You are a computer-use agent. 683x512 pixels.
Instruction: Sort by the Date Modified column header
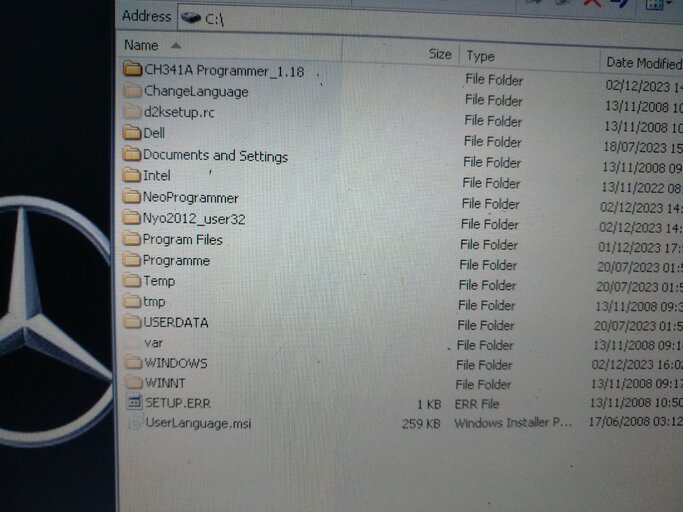tap(642, 63)
